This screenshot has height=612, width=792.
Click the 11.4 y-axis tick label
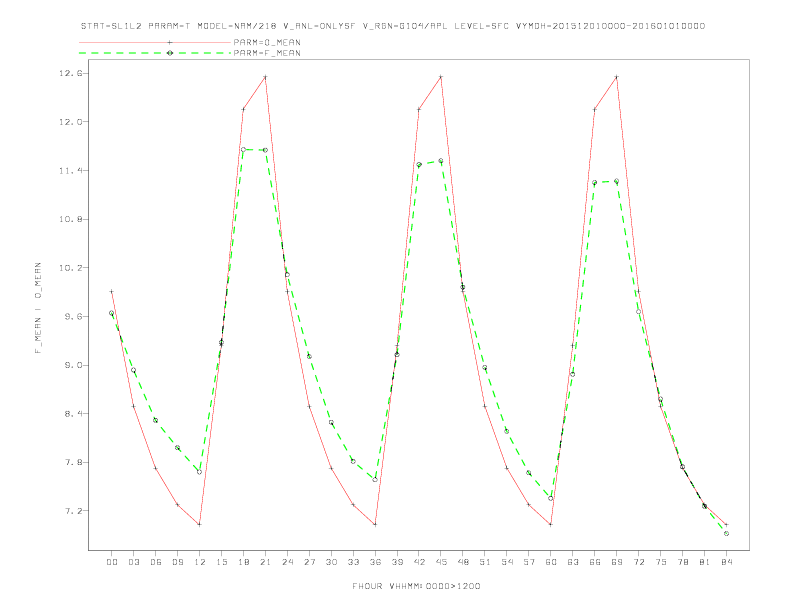coord(70,171)
